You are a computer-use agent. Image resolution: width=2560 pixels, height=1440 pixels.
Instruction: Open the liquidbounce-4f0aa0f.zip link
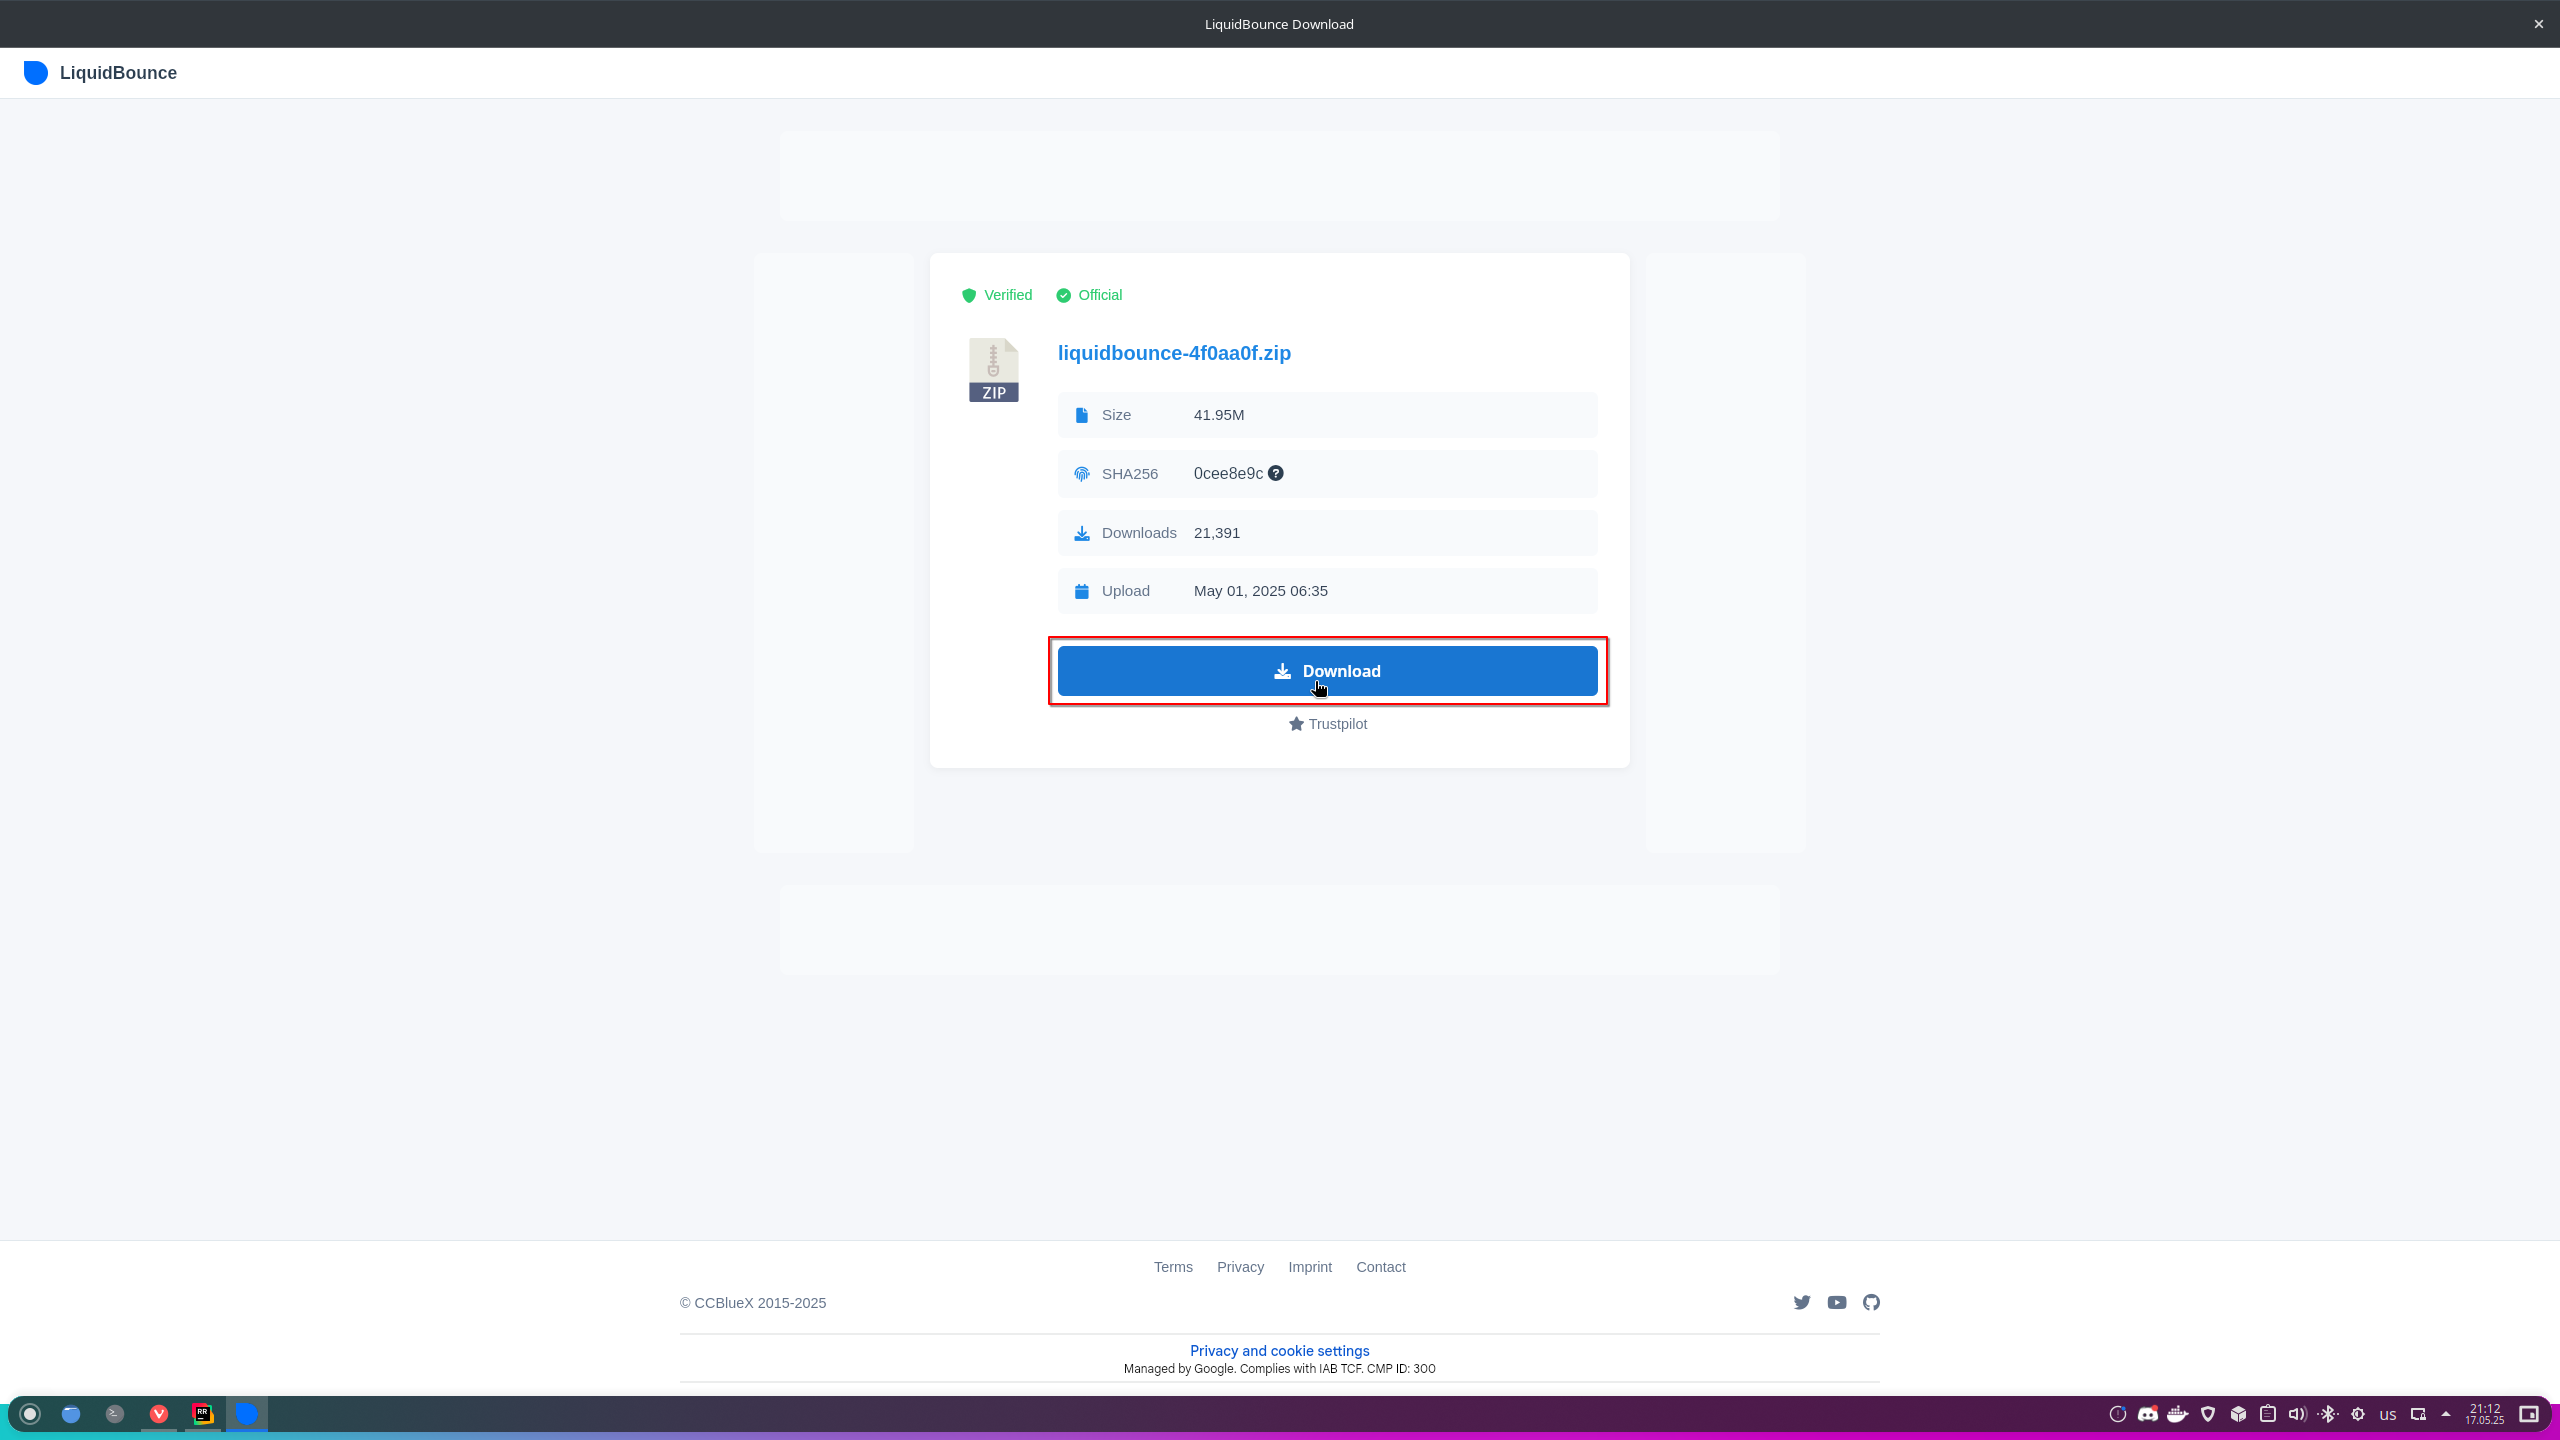(1174, 353)
